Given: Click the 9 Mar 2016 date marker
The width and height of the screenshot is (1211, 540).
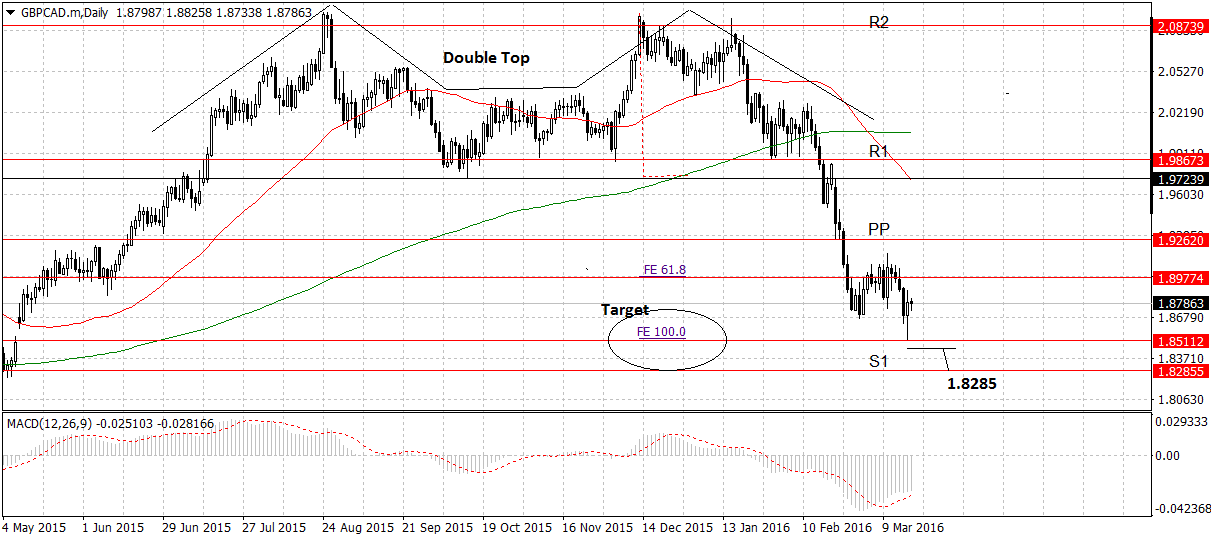Looking at the screenshot, I should (911, 526).
